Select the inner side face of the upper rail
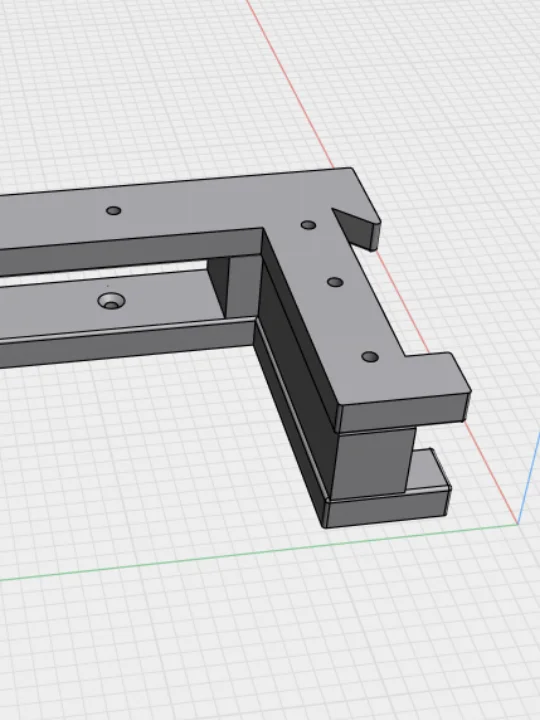Screen dimensions: 540x720 click(131, 252)
